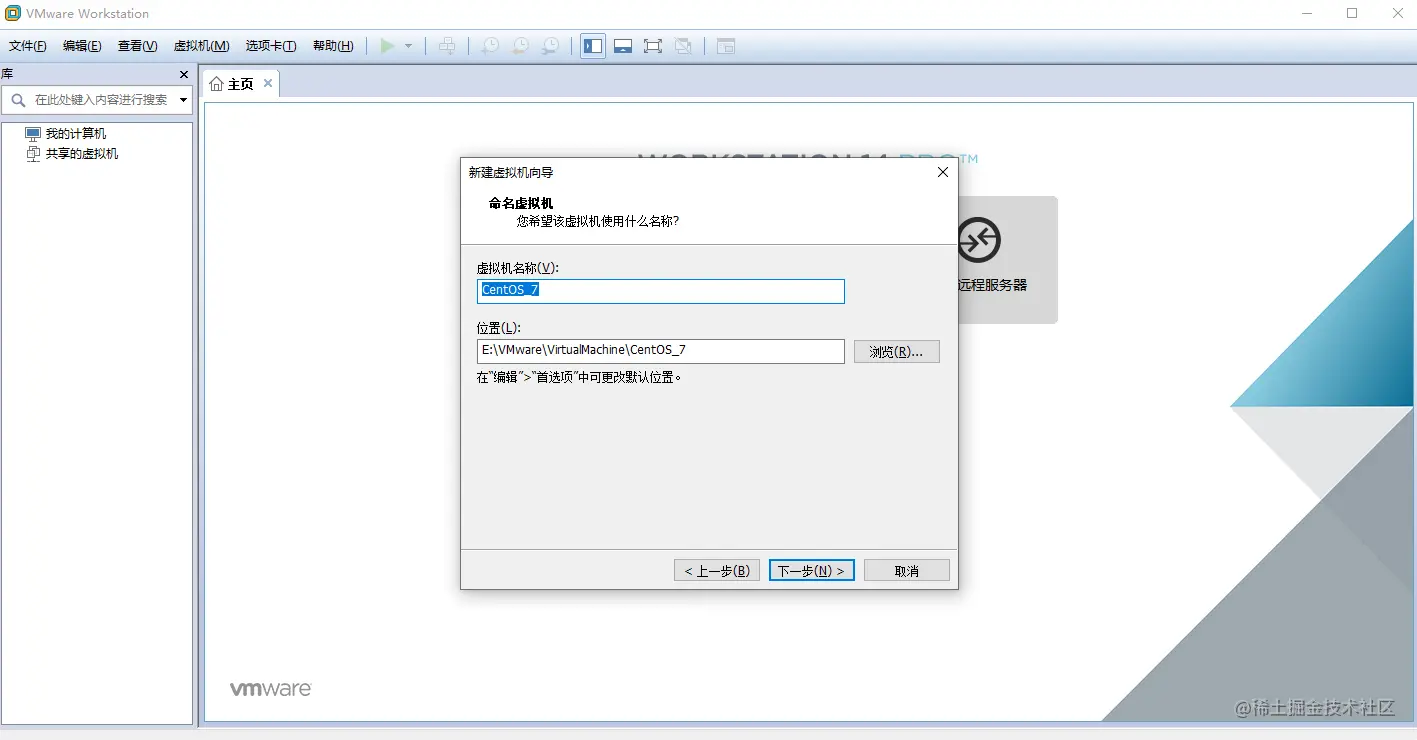Click the 浏览(R)... browse button
The width and height of the screenshot is (1417, 740).
pyautogui.click(x=896, y=351)
